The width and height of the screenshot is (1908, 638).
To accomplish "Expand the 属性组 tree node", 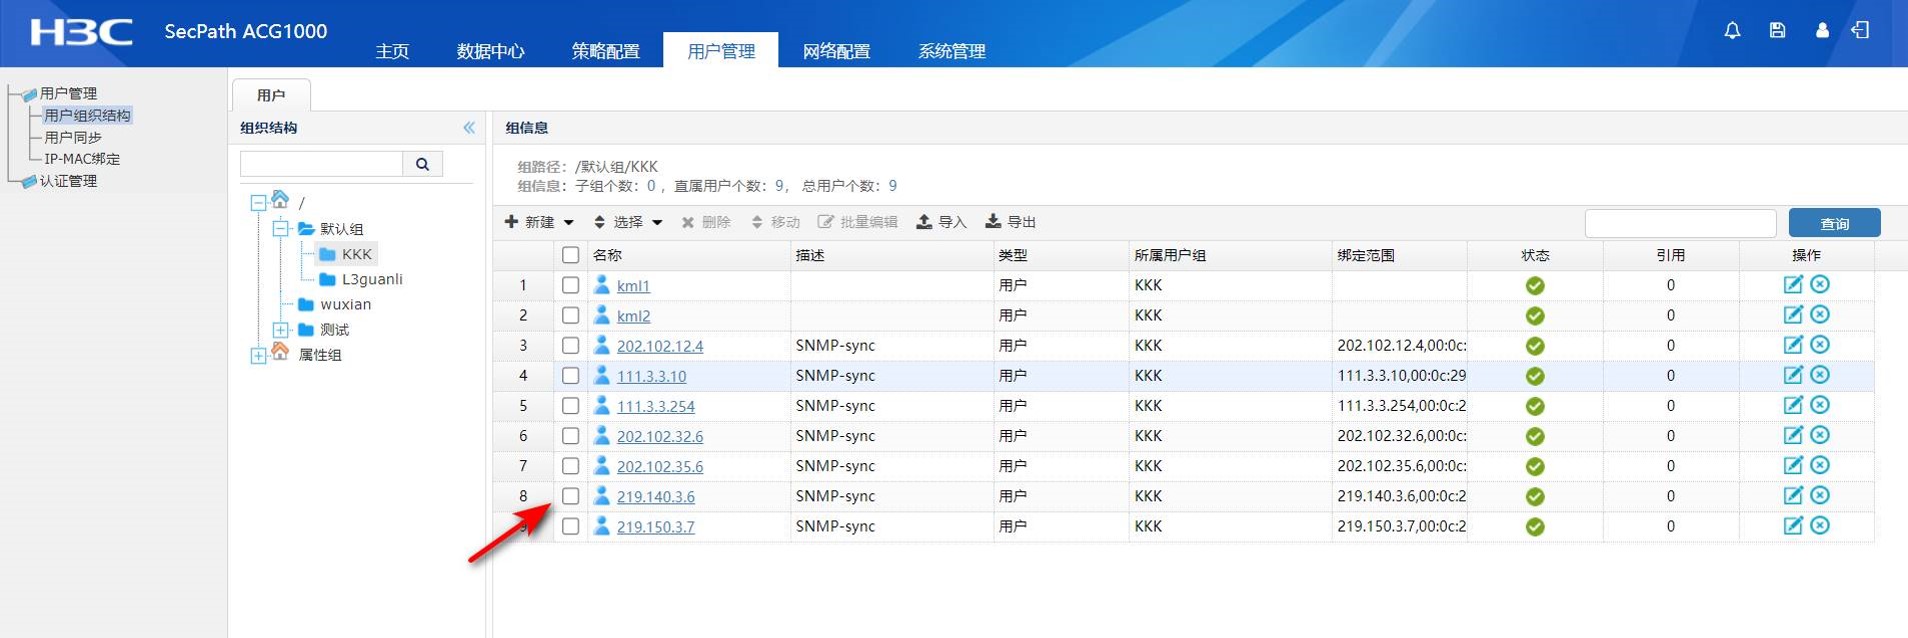I will pyautogui.click(x=258, y=356).
